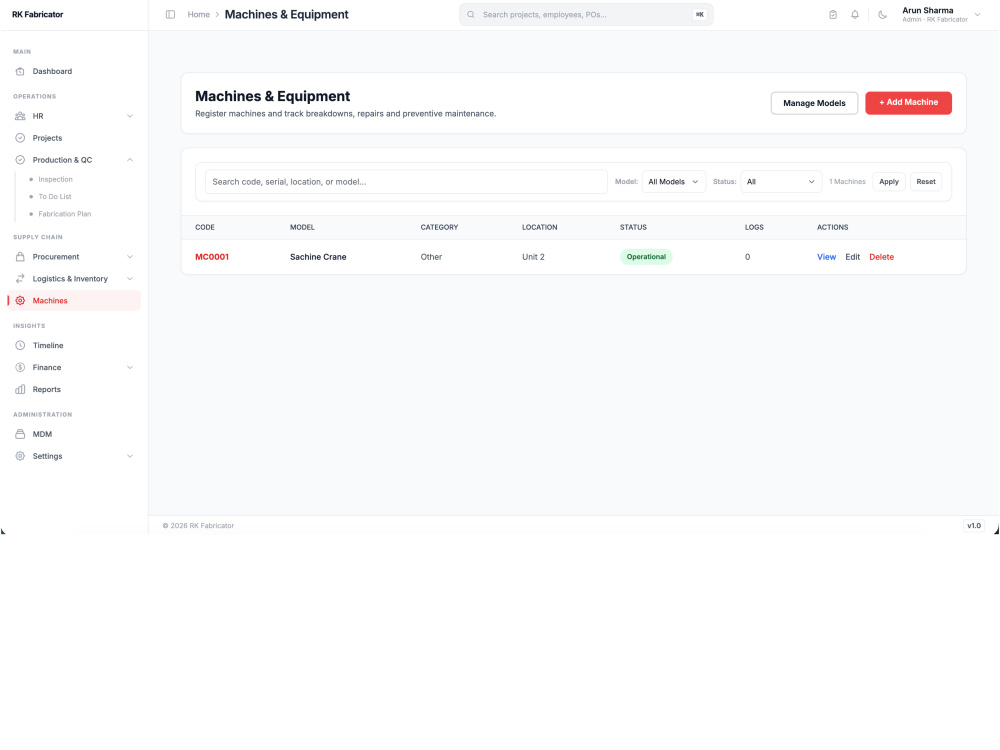Click the Unit 2 location cell
1000x750 pixels.
click(x=533, y=257)
